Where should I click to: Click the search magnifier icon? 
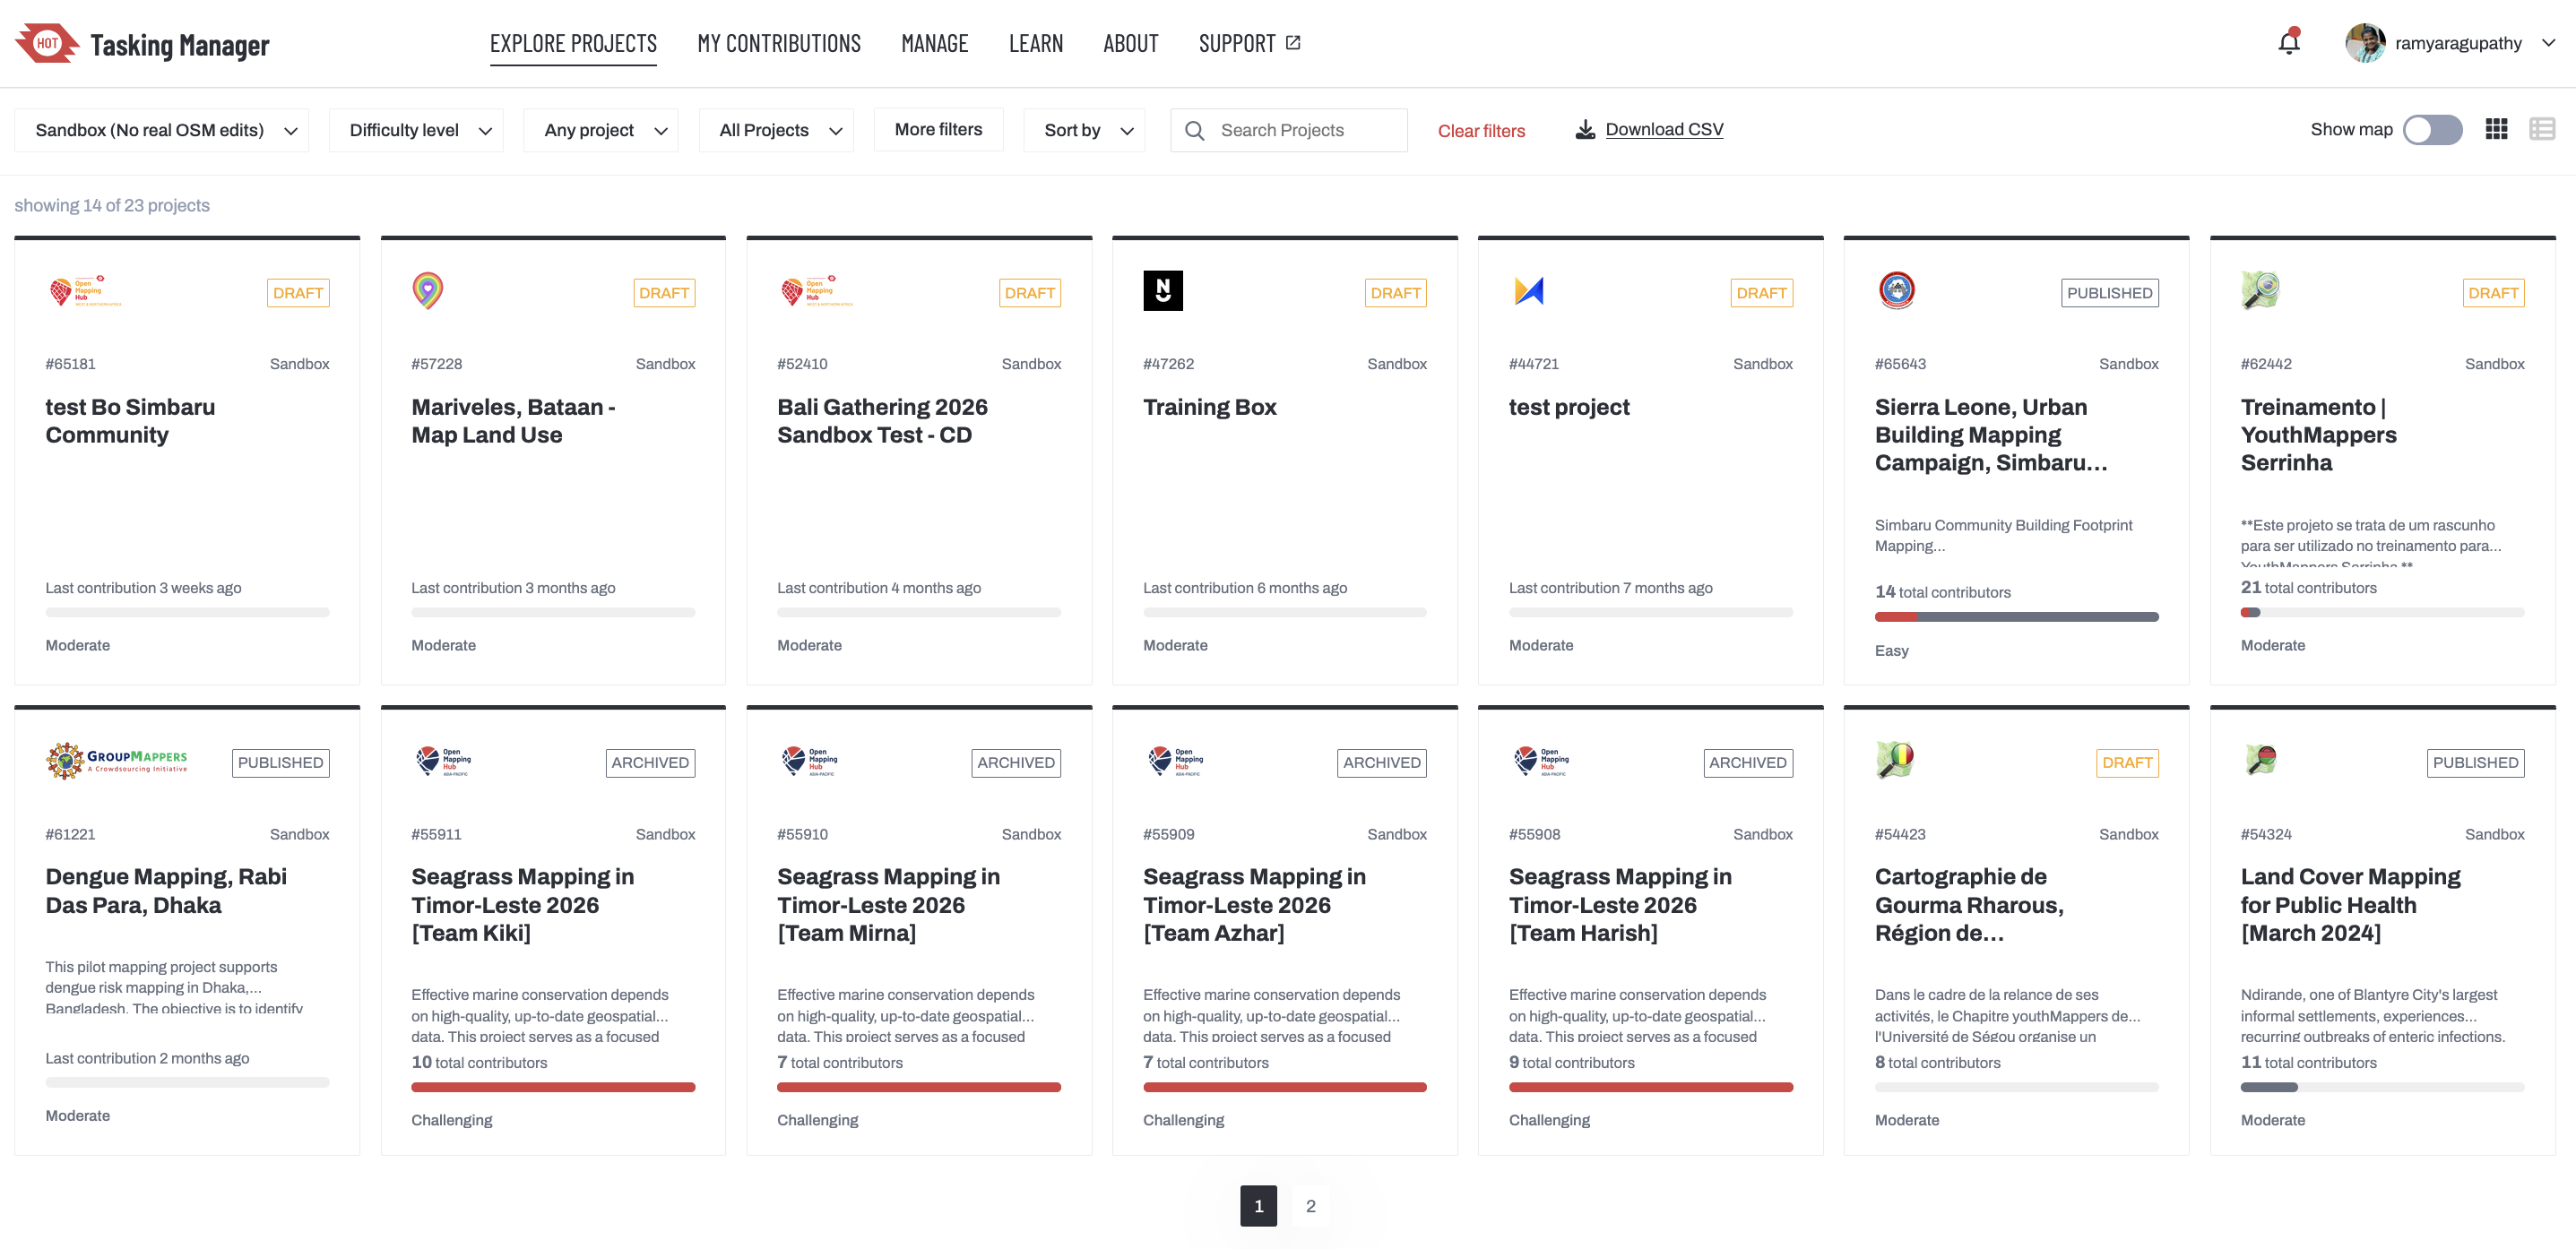coord(1194,130)
